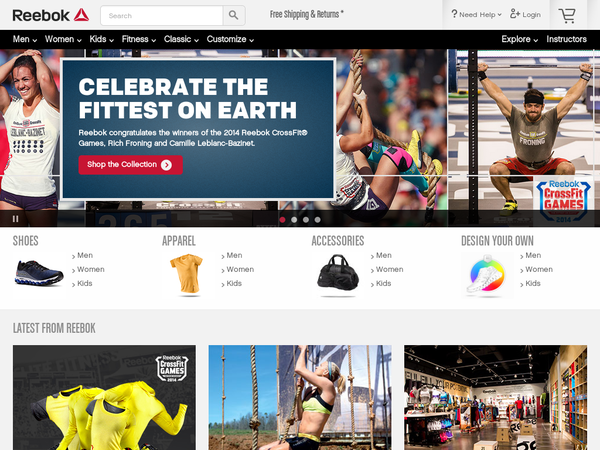Pause the hero slideshow

(x=15, y=219)
